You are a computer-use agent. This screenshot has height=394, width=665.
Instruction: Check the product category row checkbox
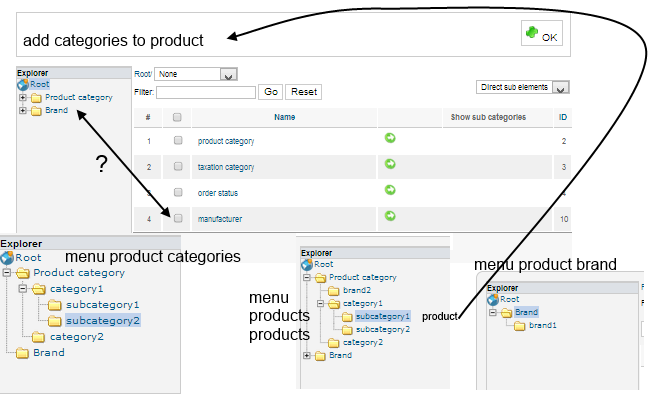click(x=178, y=140)
